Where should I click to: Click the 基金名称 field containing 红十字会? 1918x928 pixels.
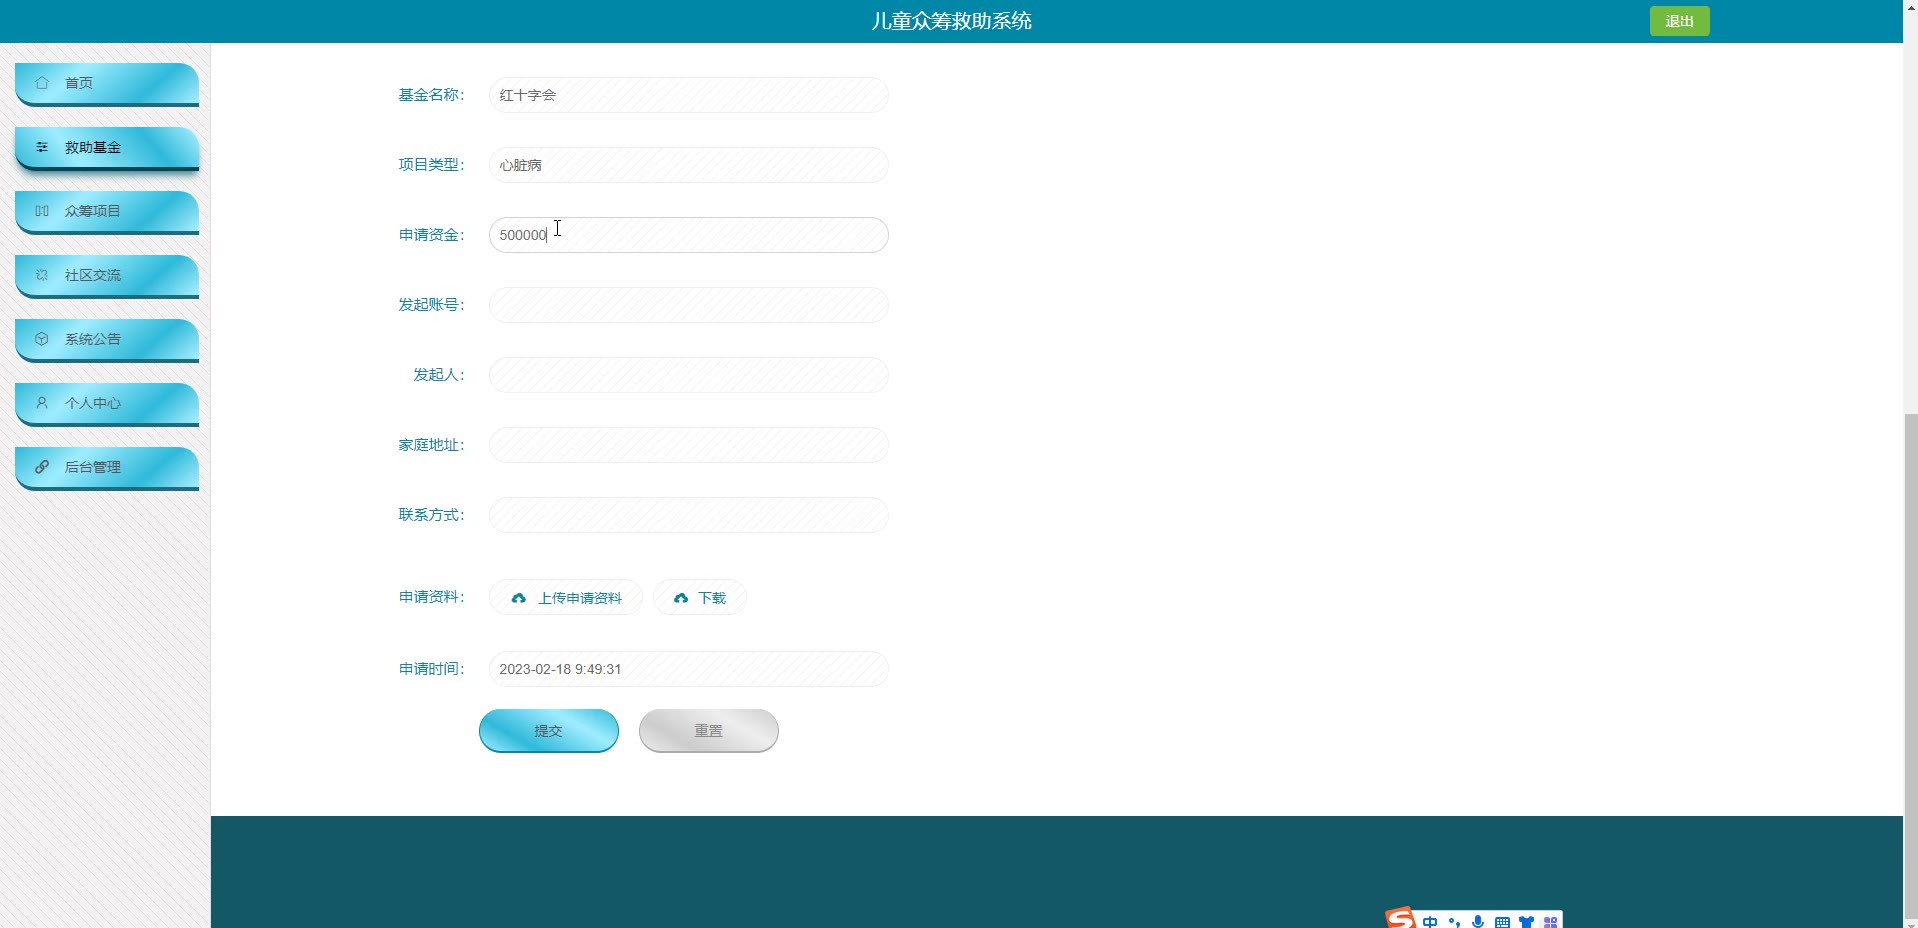(689, 95)
